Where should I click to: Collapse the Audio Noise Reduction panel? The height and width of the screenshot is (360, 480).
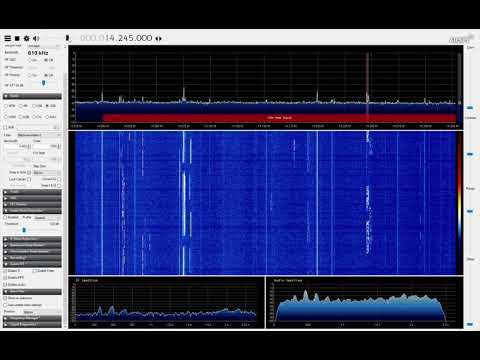[32, 211]
